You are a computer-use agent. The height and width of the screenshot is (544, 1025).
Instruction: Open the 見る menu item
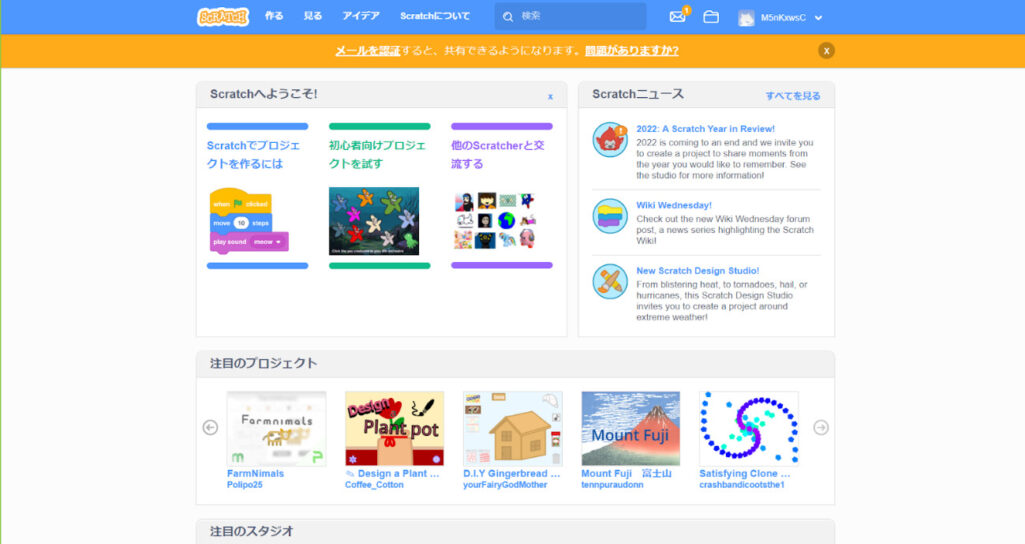point(312,16)
